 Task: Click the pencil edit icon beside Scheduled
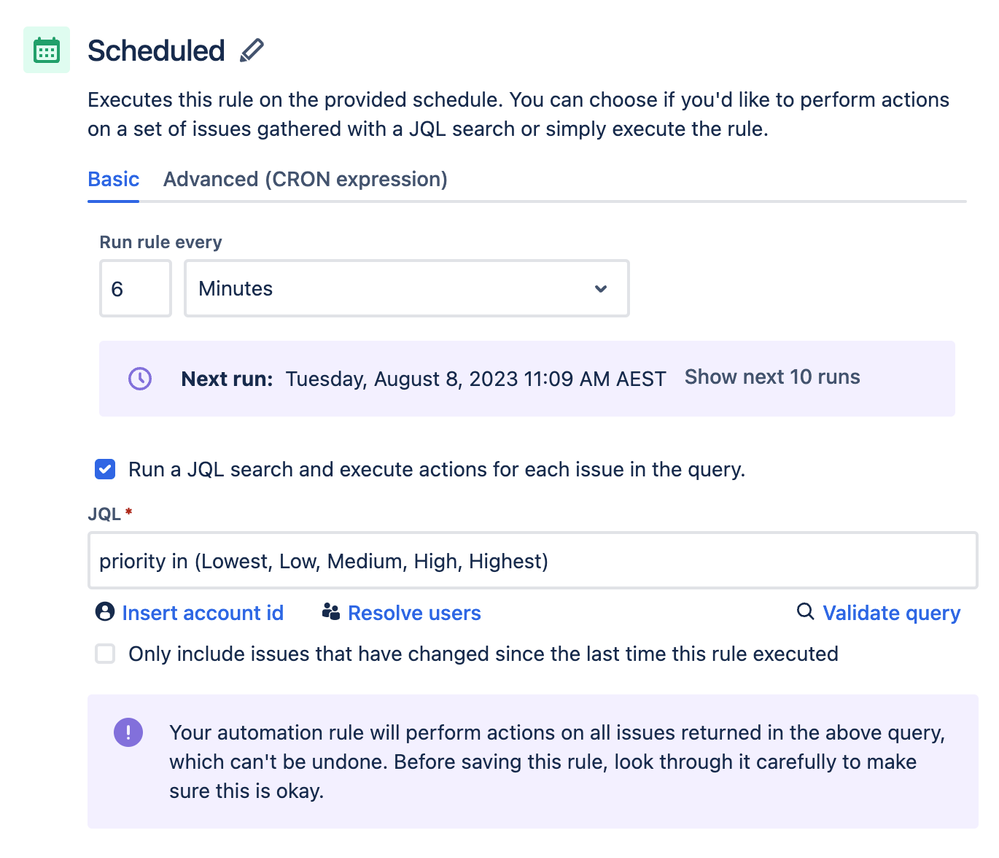pos(252,50)
